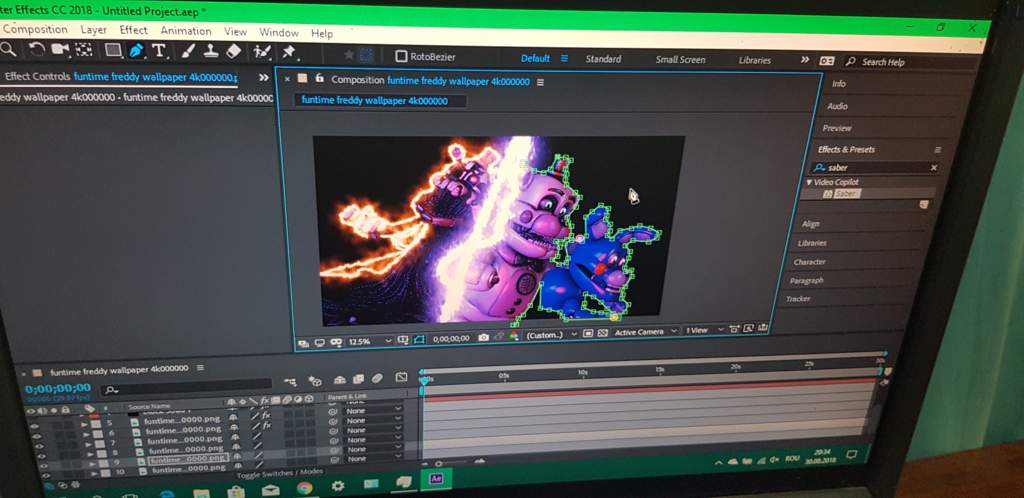Take a snapshot with the camera icon
The image size is (1024, 498).
(483, 338)
